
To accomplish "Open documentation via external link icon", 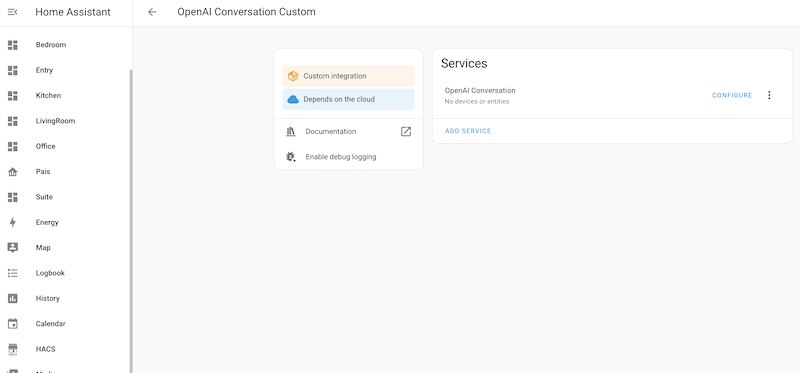I will pos(406,132).
